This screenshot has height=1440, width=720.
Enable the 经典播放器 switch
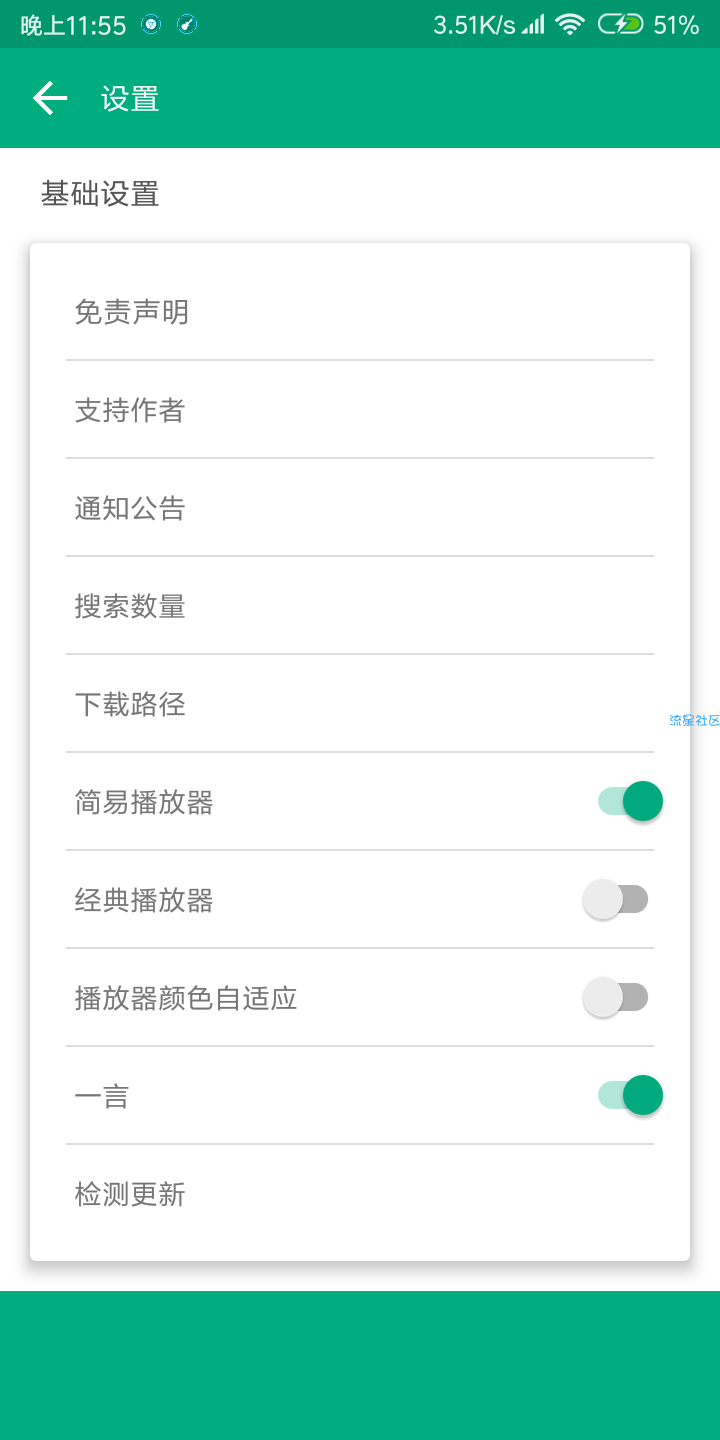tap(616, 899)
